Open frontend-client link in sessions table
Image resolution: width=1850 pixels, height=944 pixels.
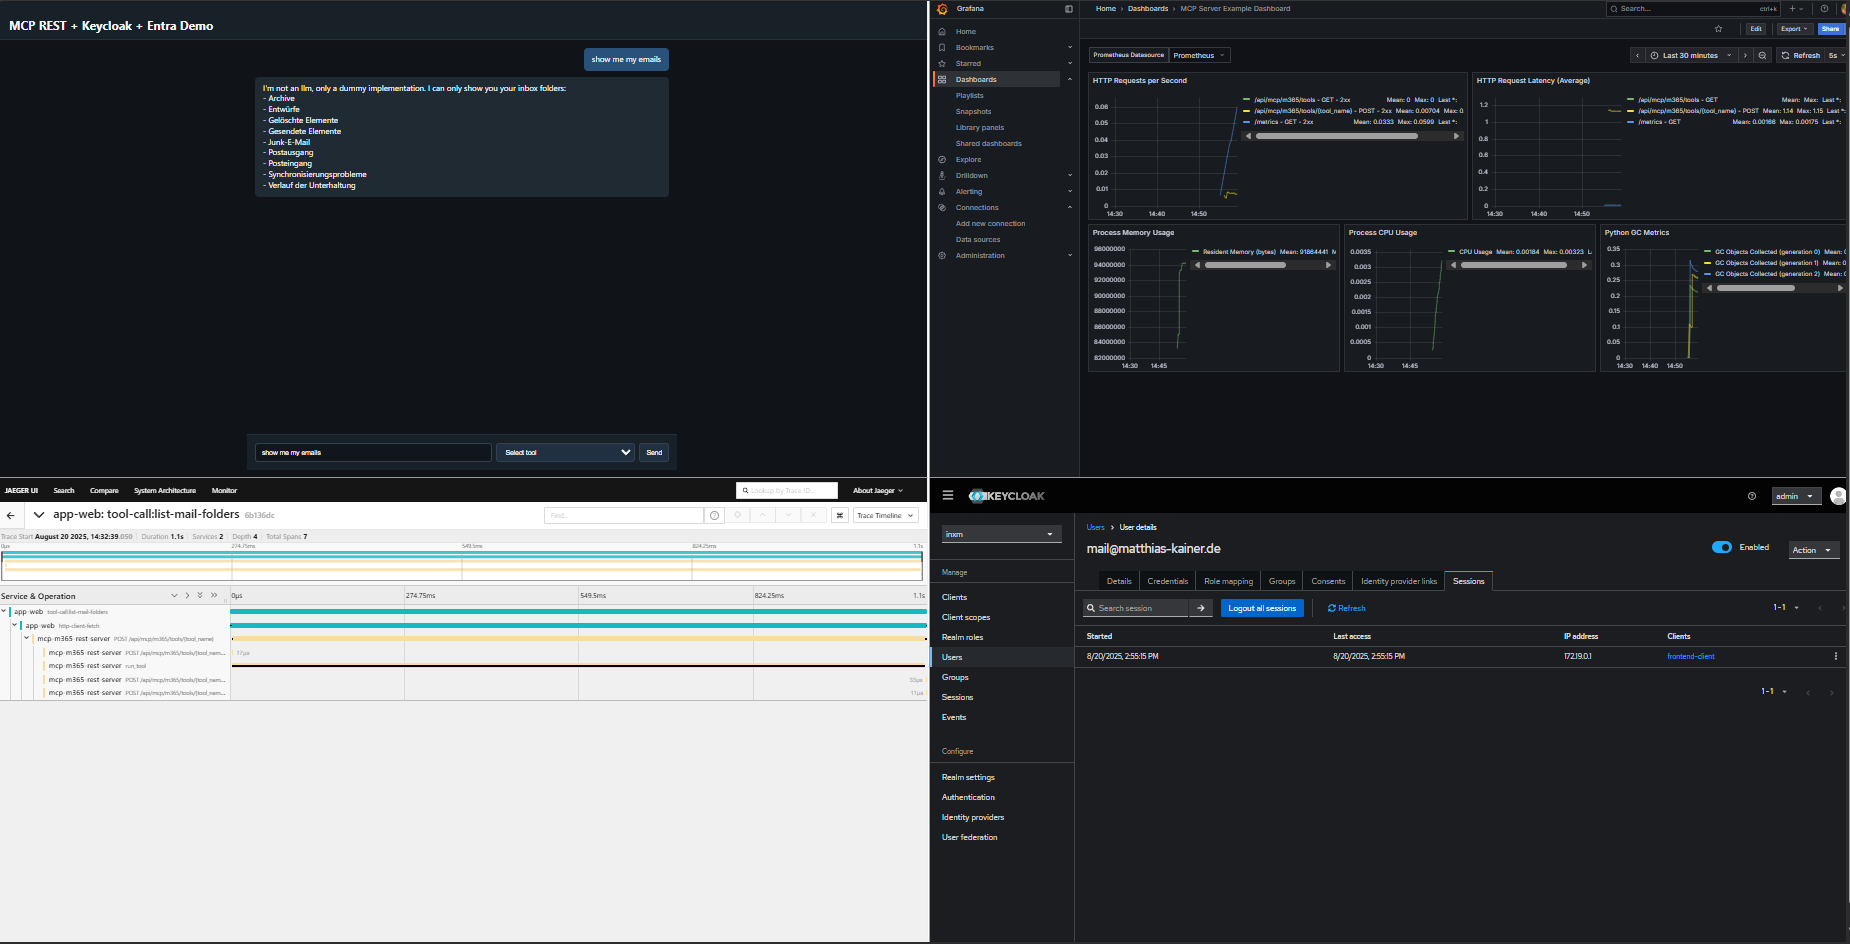point(1690,657)
